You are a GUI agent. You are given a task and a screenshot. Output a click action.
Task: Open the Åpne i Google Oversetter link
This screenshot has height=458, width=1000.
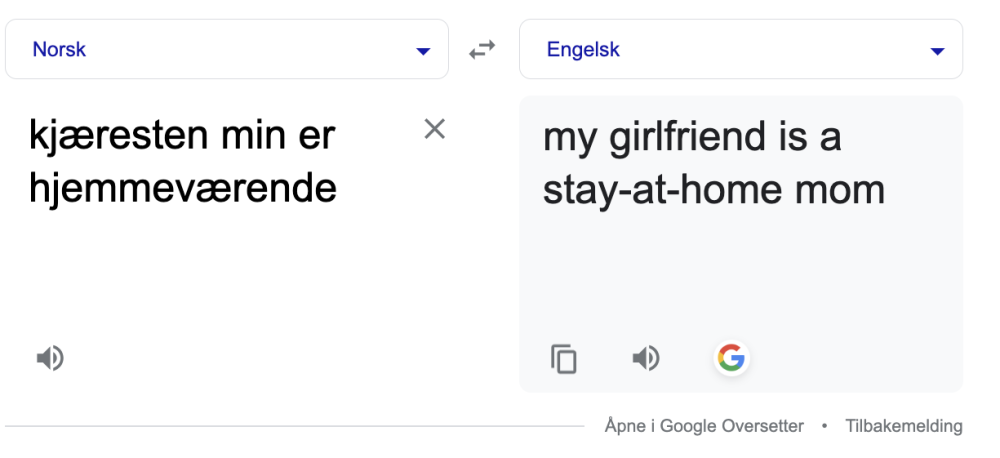coord(704,425)
